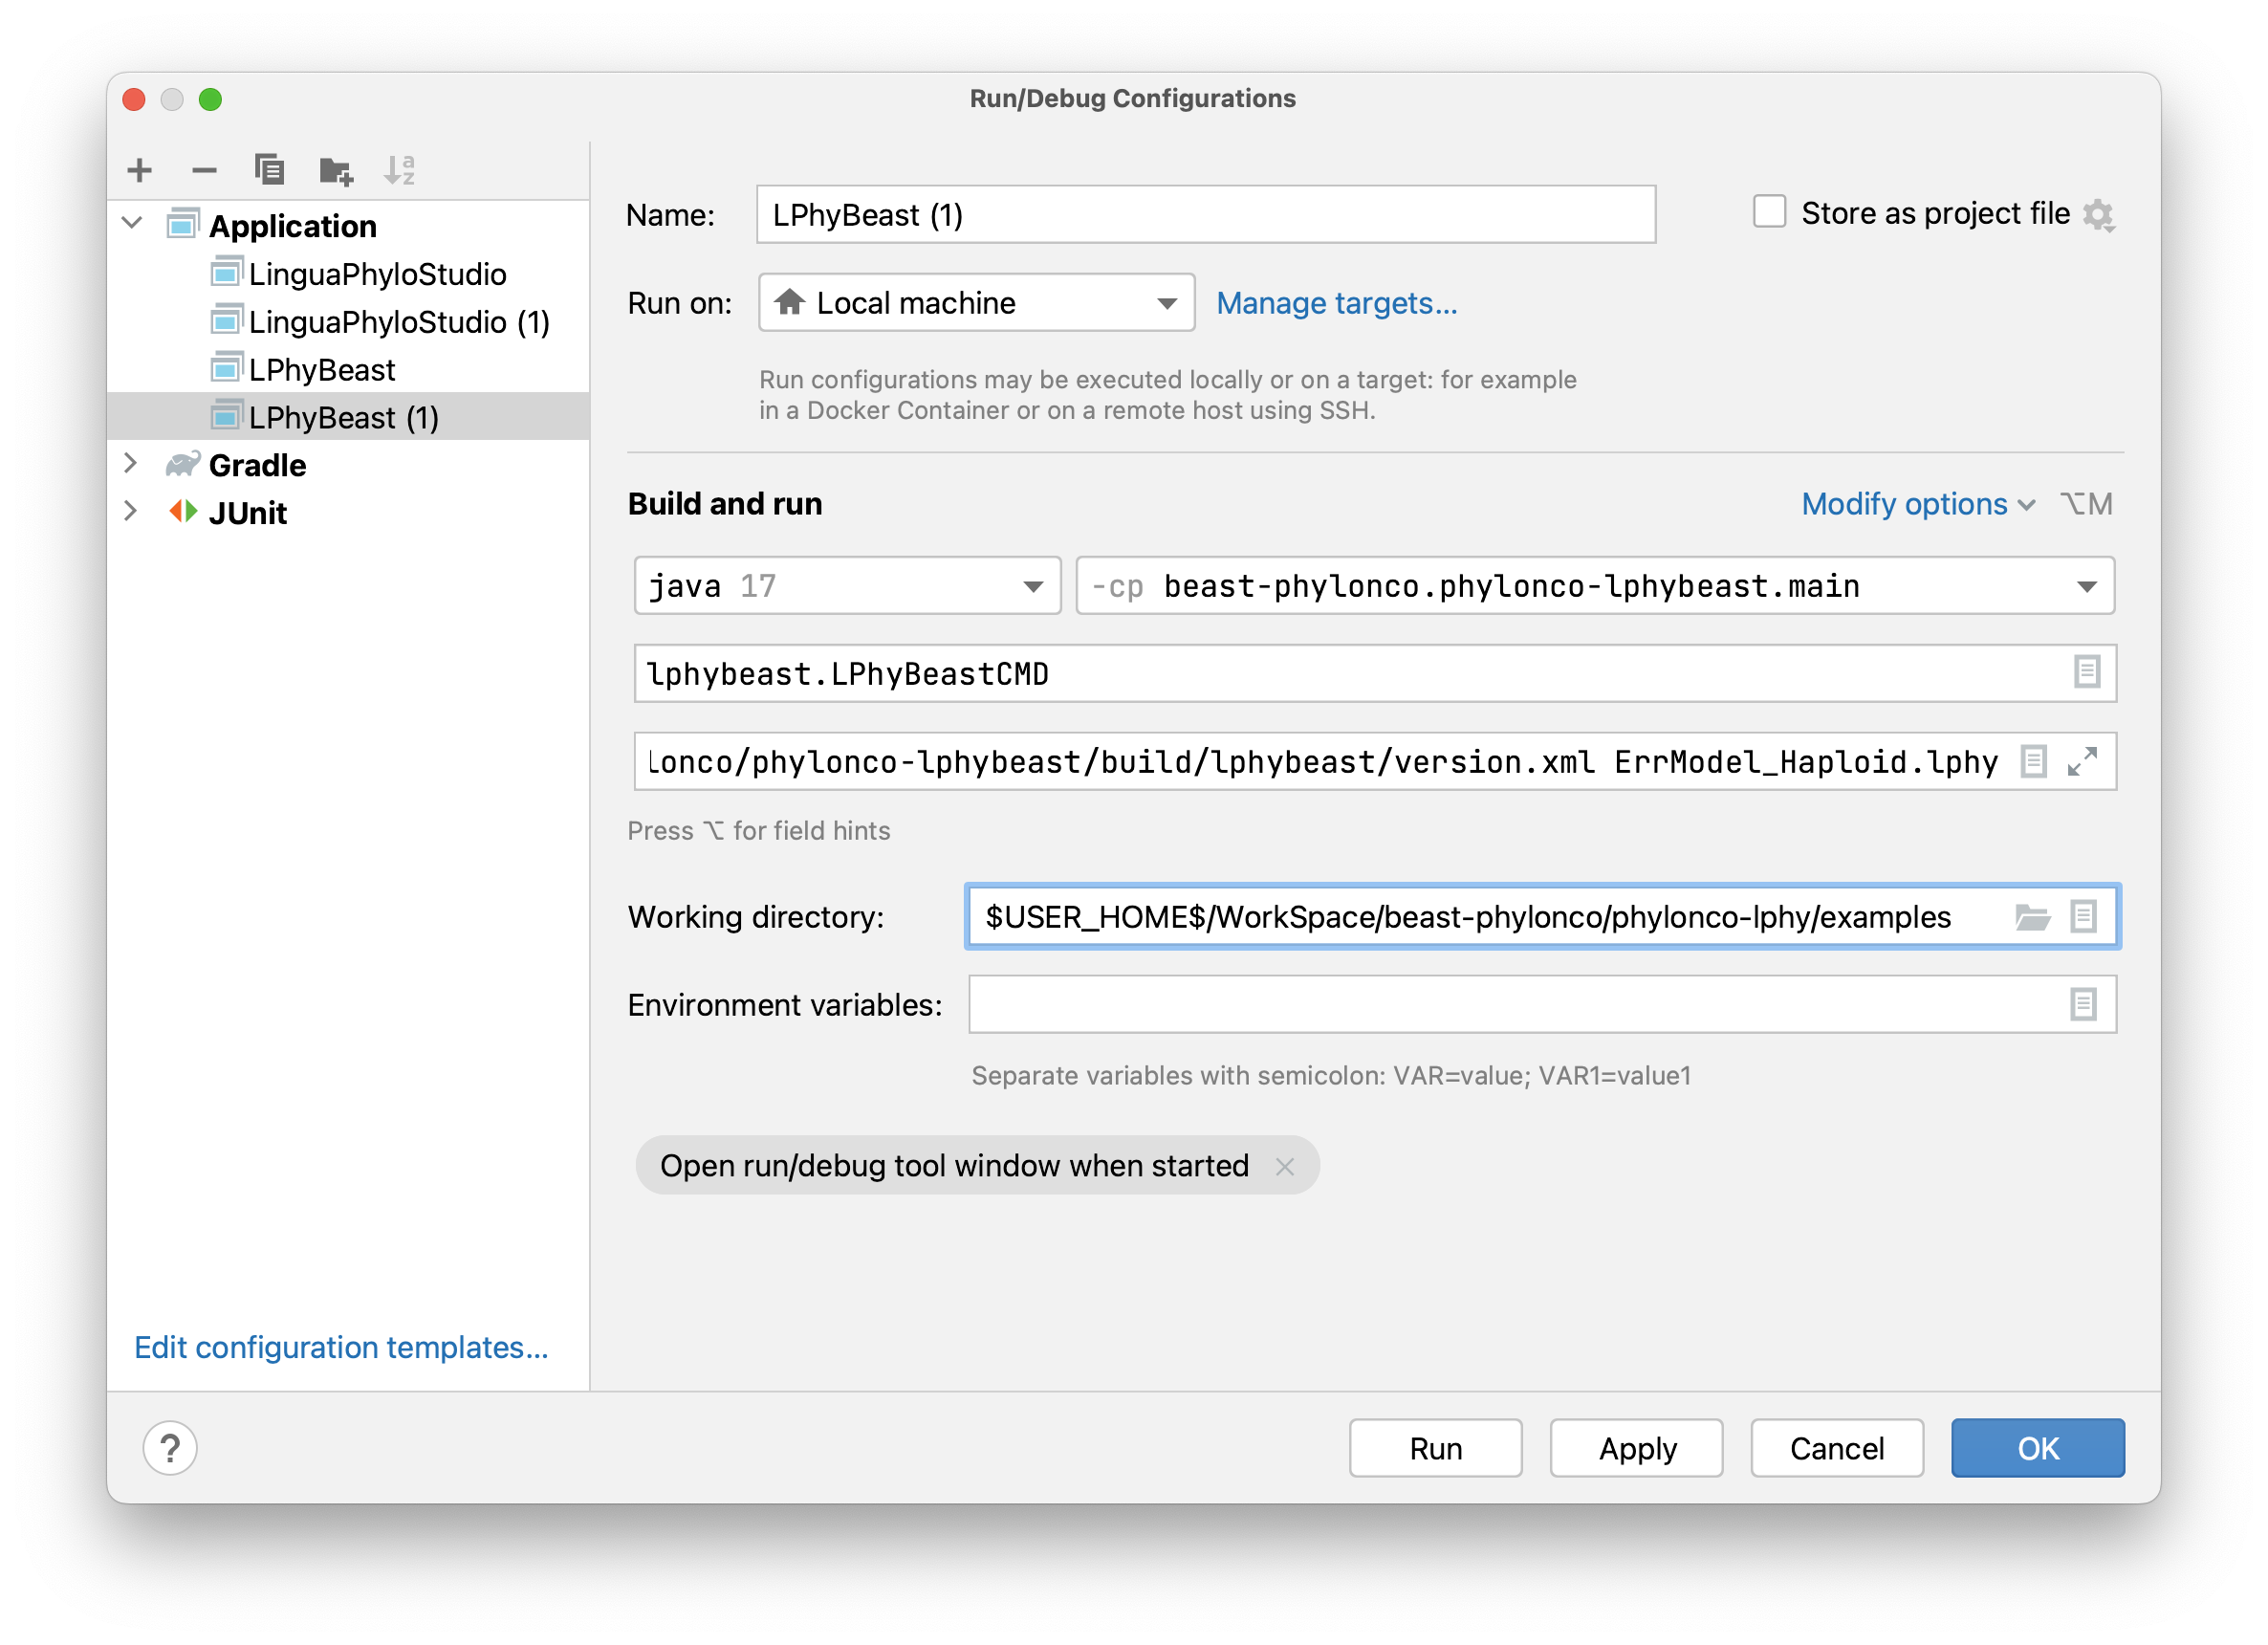Insert macros icon in working directory field

click(x=2083, y=916)
